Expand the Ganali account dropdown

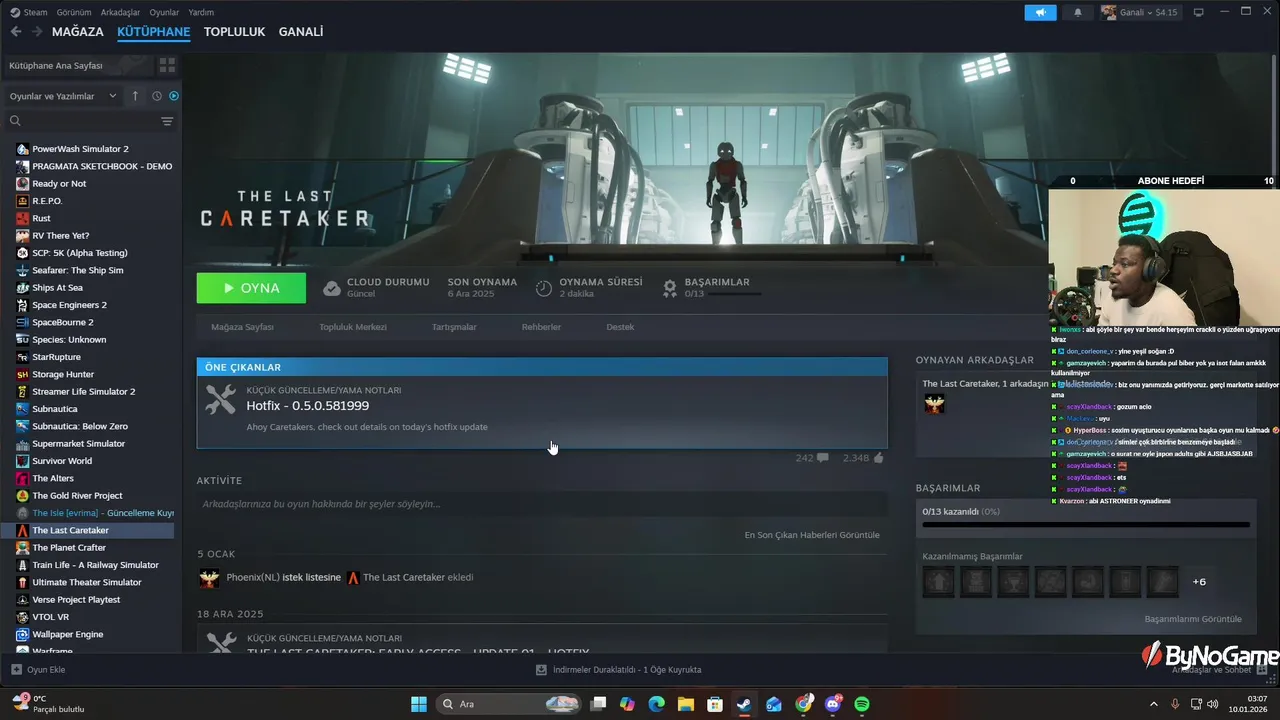(x=1139, y=12)
